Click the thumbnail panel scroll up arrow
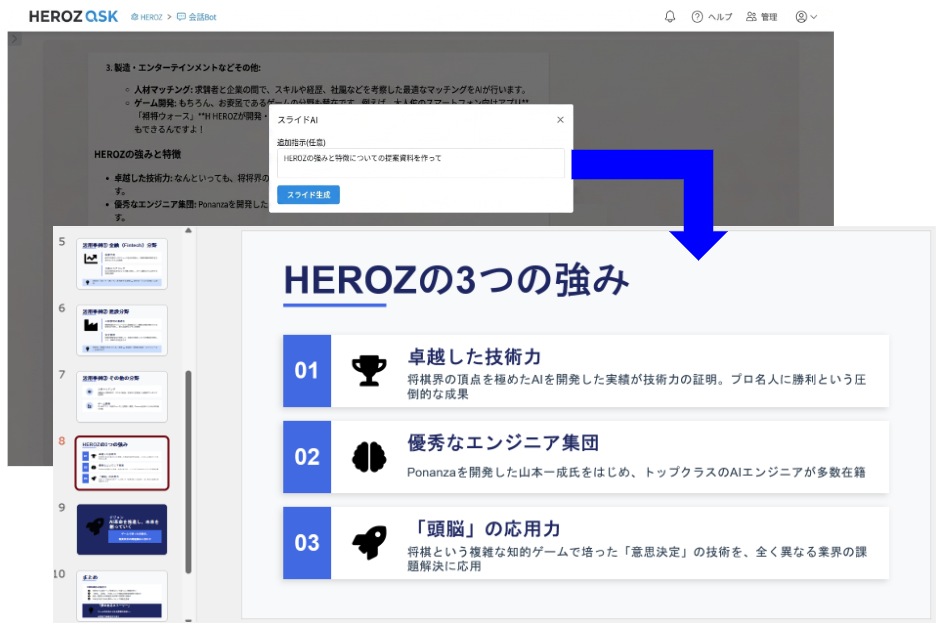940x630 pixels. [188, 230]
